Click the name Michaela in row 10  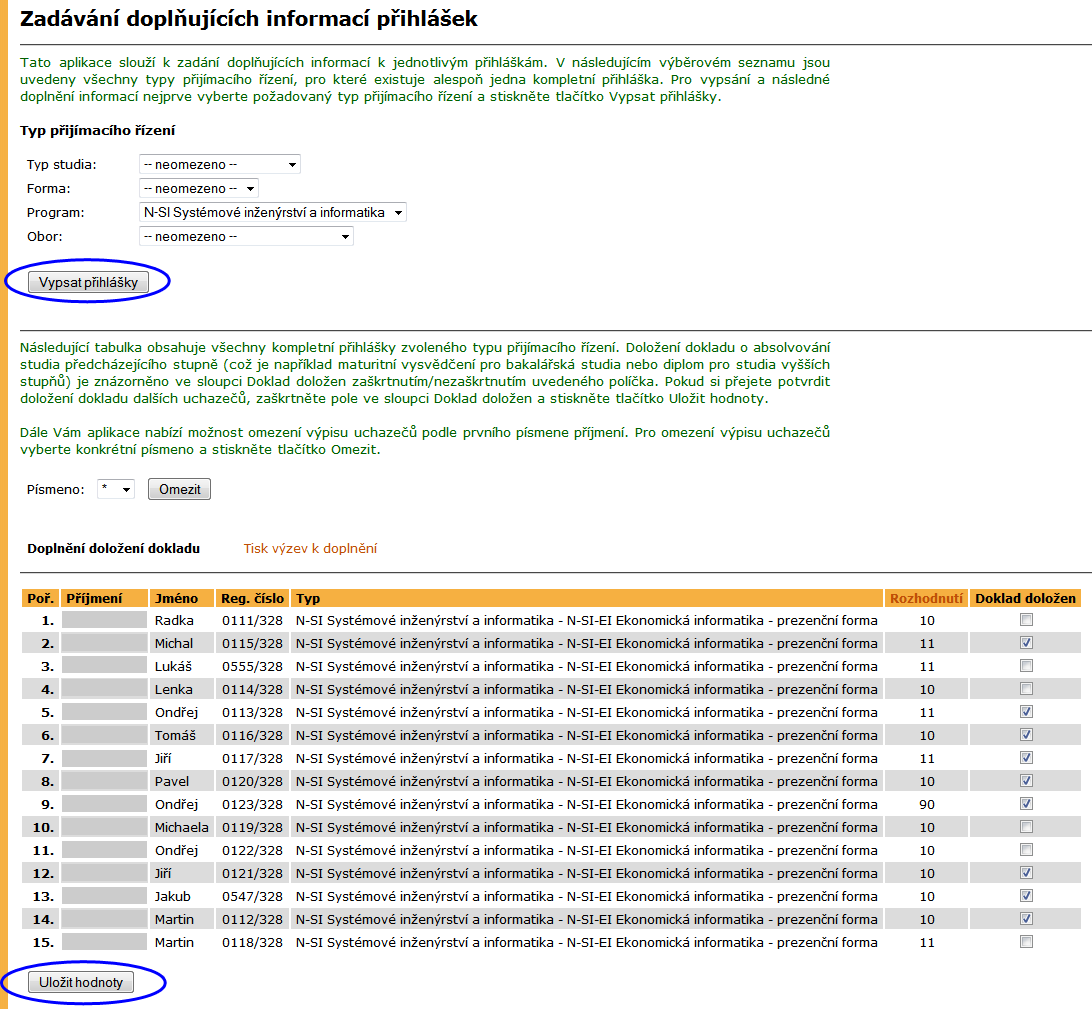tap(182, 827)
